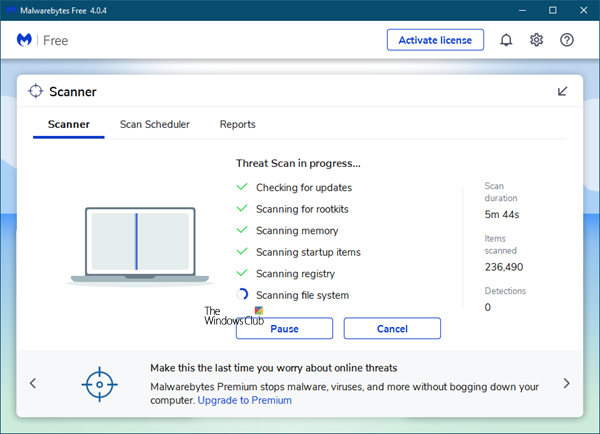Click checkmark beside Scanning memory
600x434 pixels.
242,230
